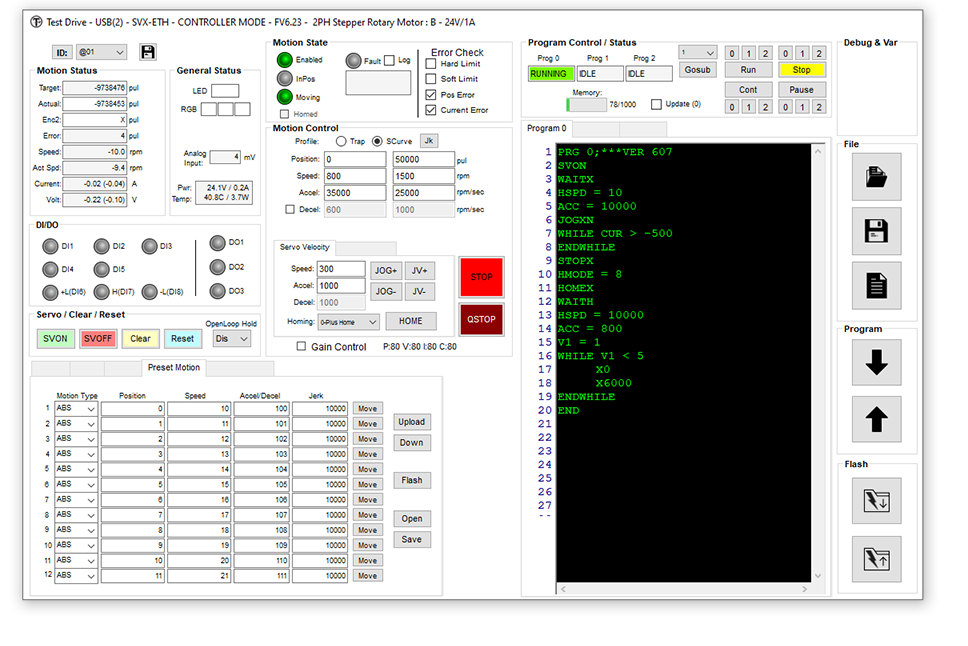Click the document icon in File panel
This screenshot has height=646, width=968.
[876, 285]
